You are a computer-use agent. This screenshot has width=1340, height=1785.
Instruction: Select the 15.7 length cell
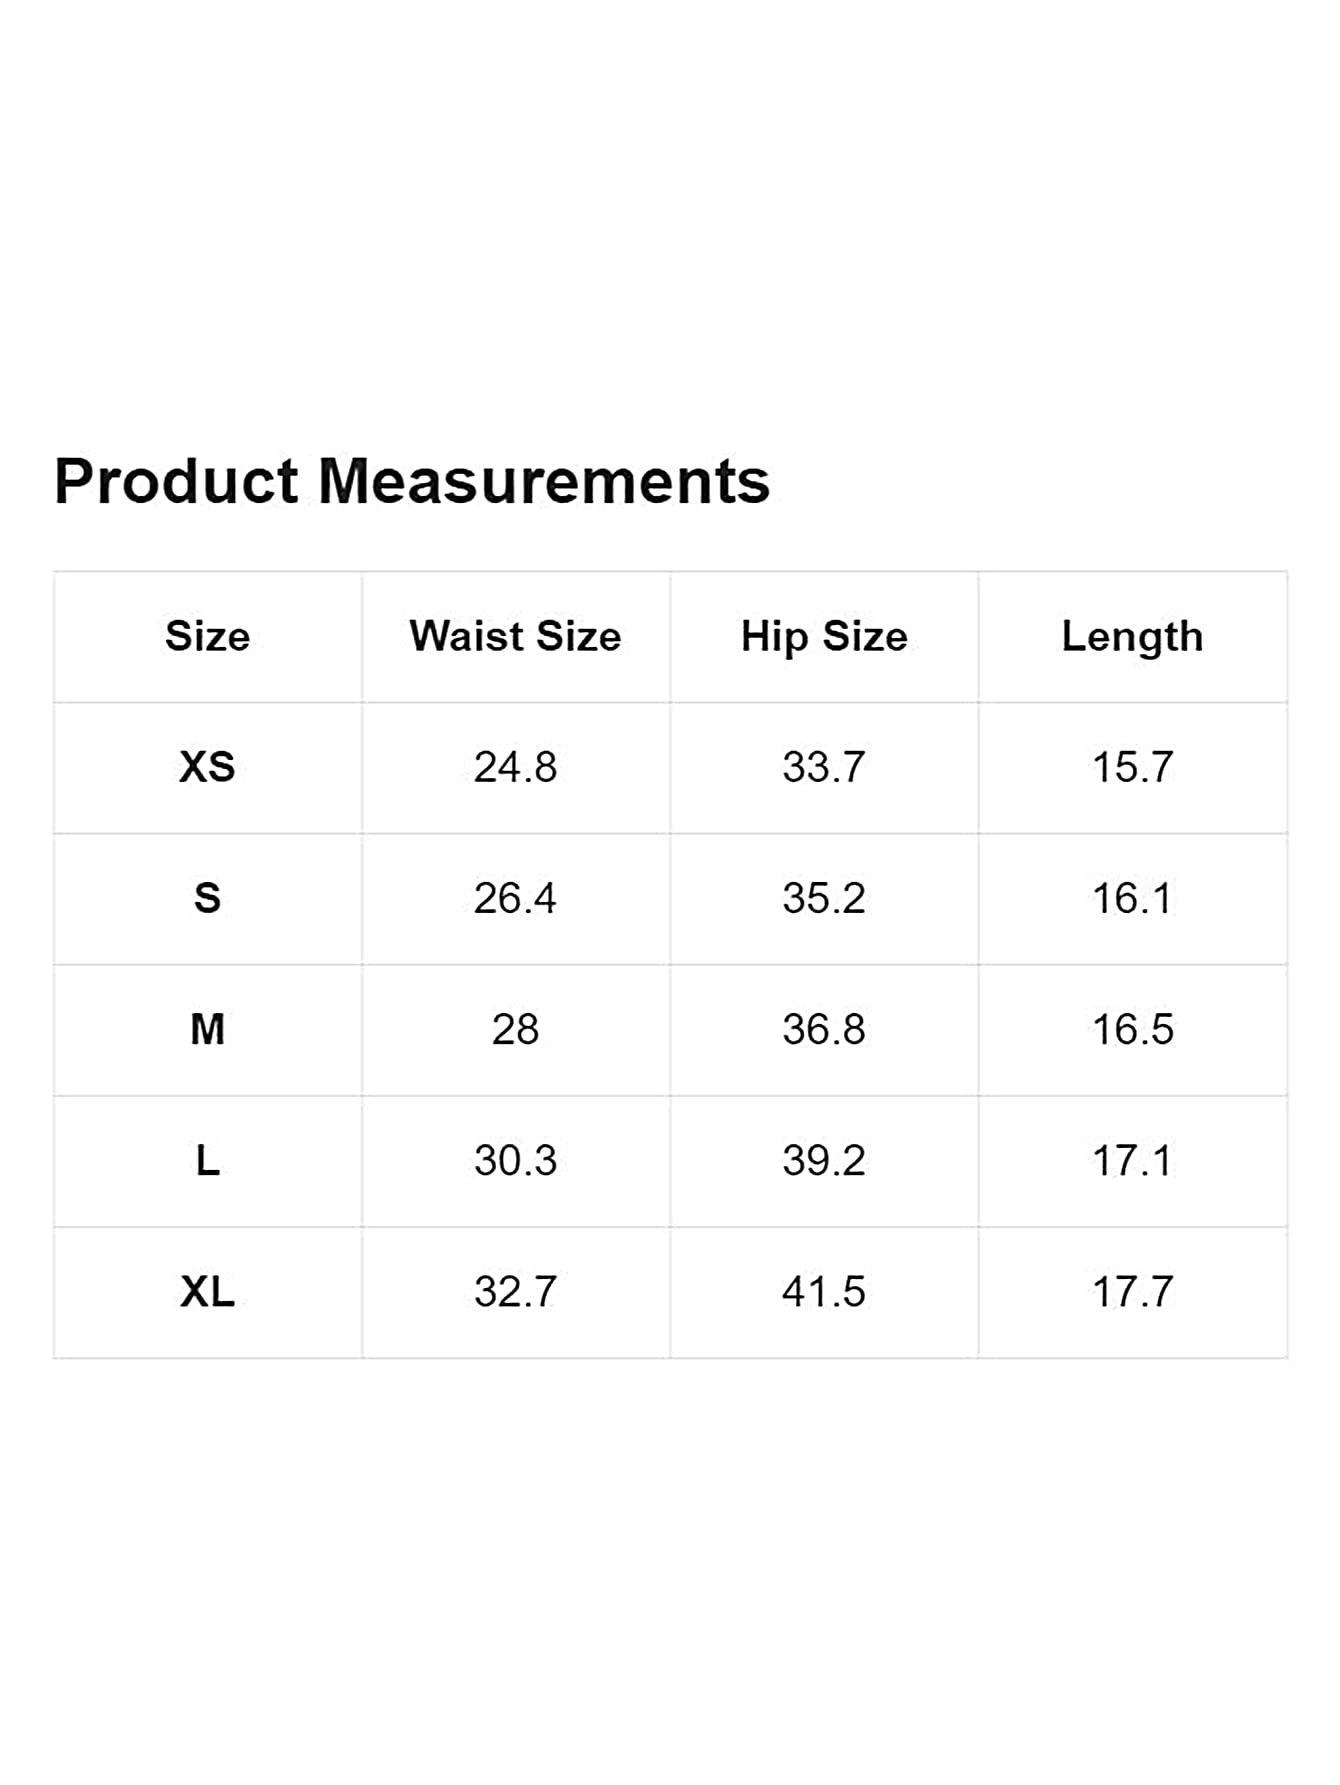pos(1132,767)
